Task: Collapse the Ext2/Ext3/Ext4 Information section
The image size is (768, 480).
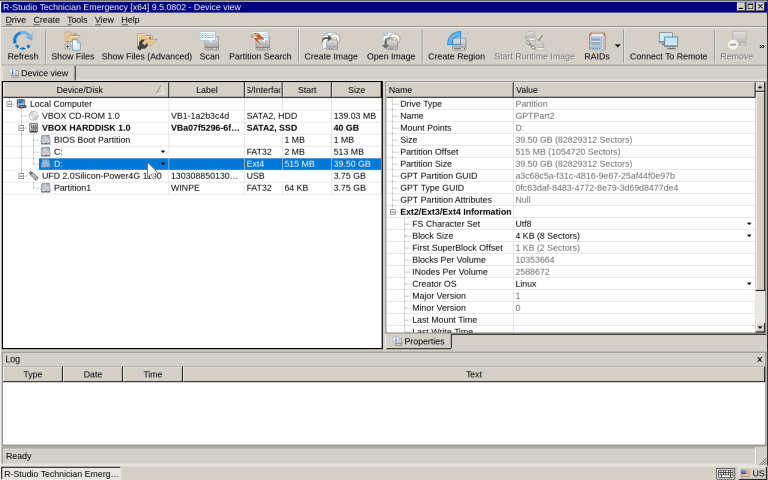Action: pyautogui.click(x=393, y=212)
